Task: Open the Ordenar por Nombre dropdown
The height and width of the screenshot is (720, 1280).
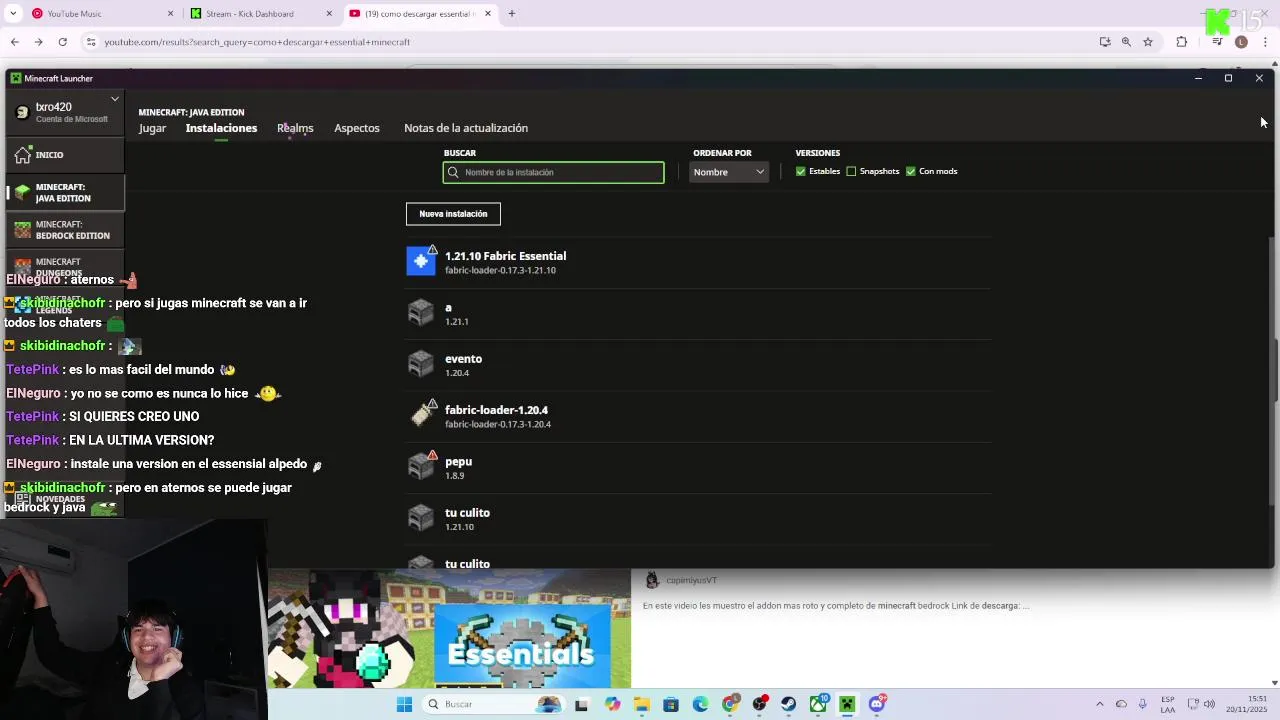Action: [729, 172]
